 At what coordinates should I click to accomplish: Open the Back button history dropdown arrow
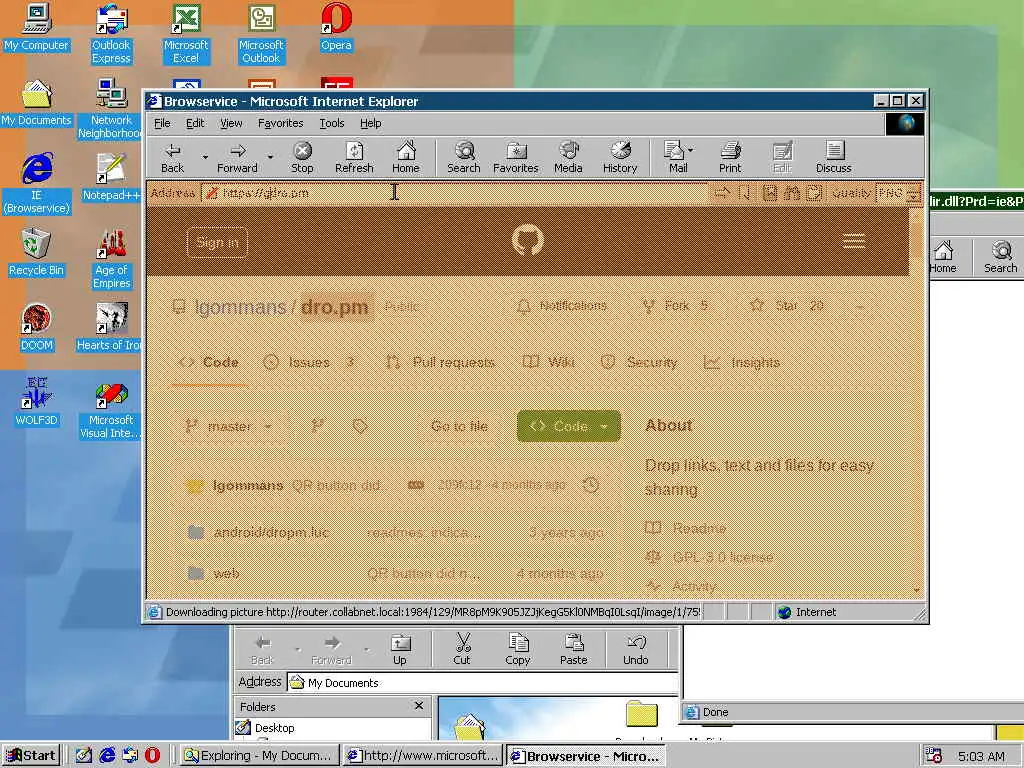[205, 157]
